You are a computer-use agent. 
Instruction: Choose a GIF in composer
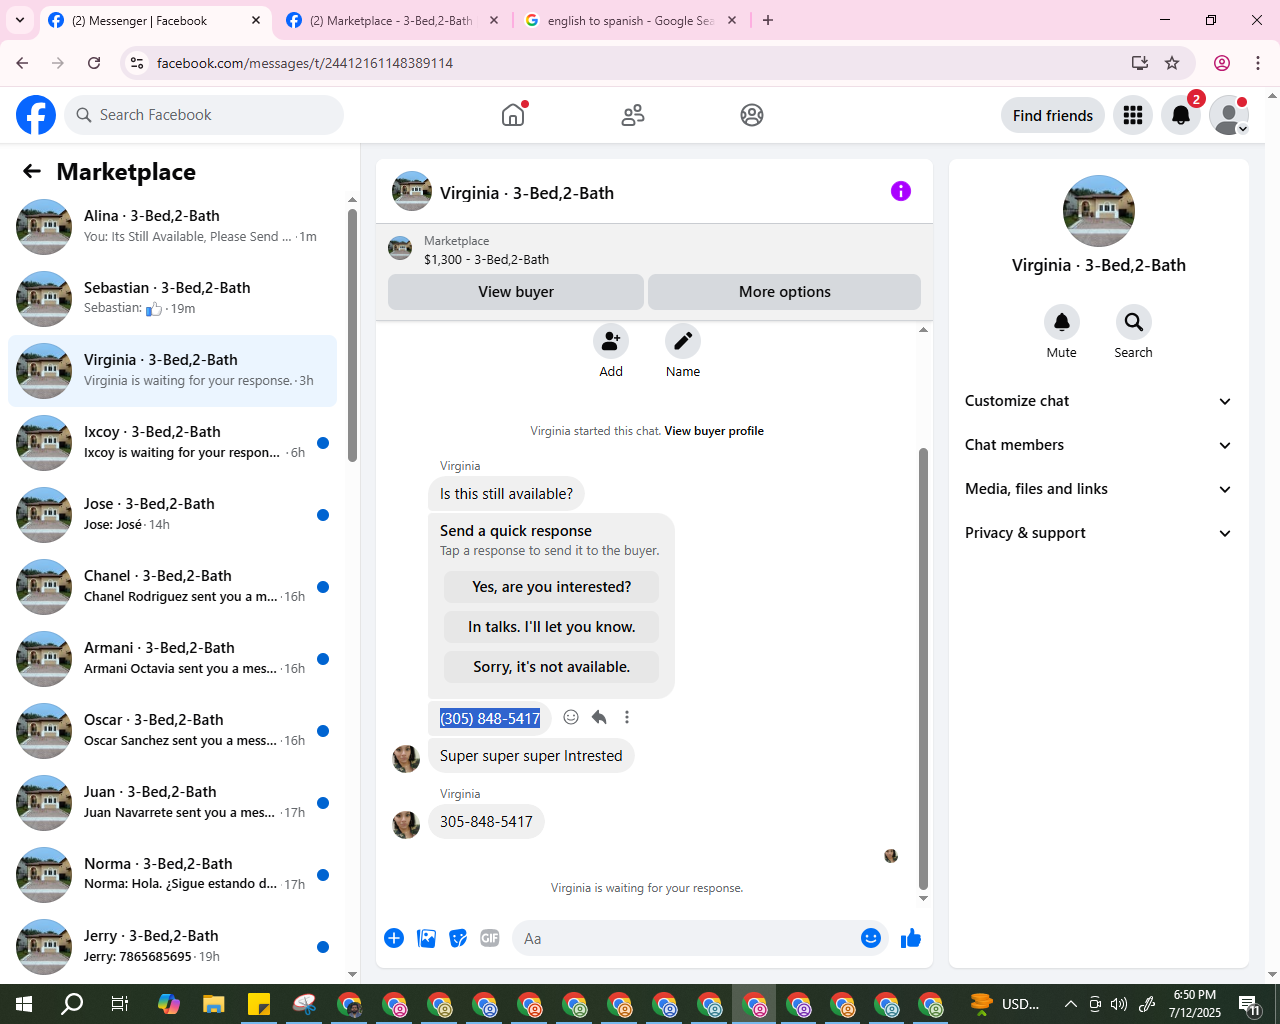click(x=490, y=938)
